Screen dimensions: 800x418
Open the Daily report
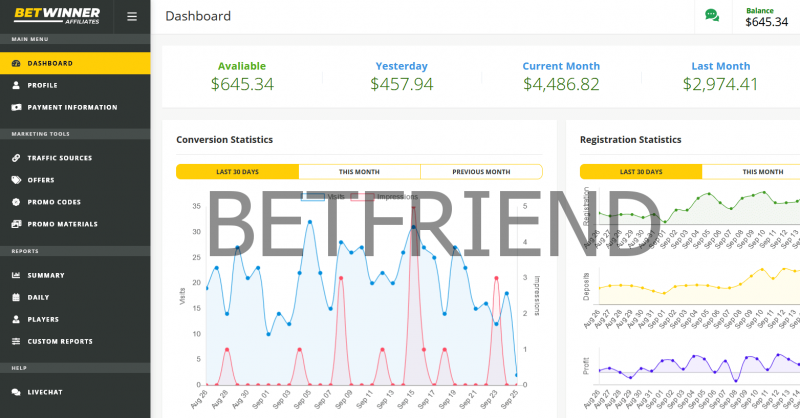[x=75, y=297]
